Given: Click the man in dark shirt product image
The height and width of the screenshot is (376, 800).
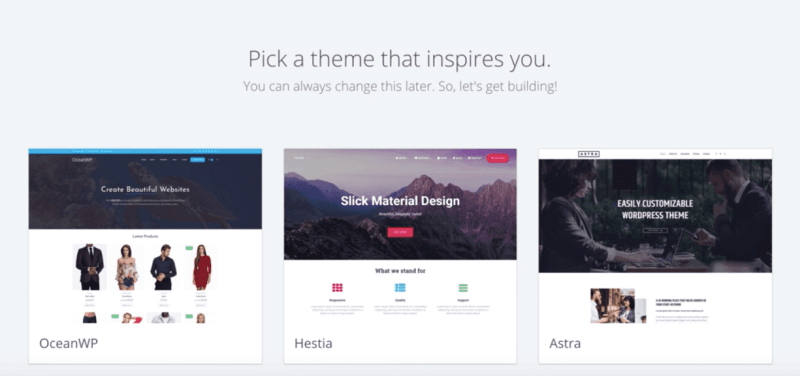Looking at the screenshot, I should (164, 267).
